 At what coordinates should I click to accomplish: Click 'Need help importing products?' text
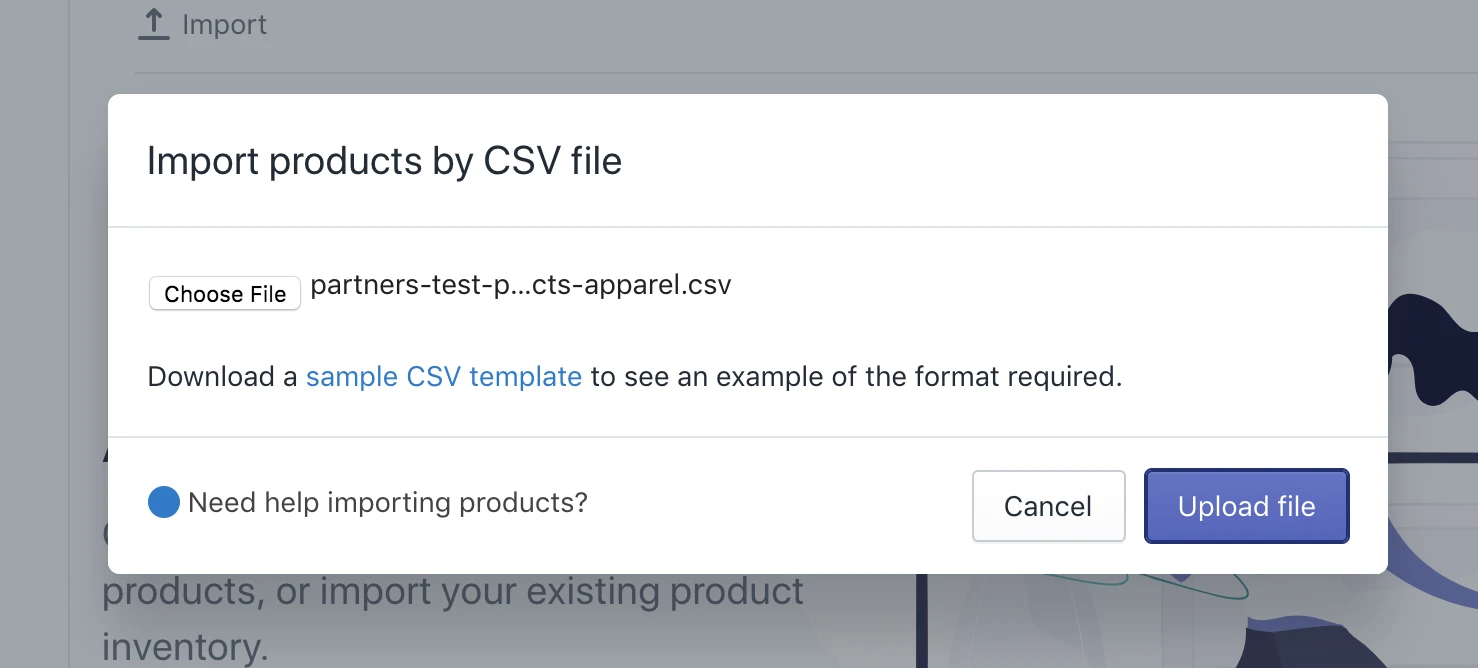(x=387, y=502)
